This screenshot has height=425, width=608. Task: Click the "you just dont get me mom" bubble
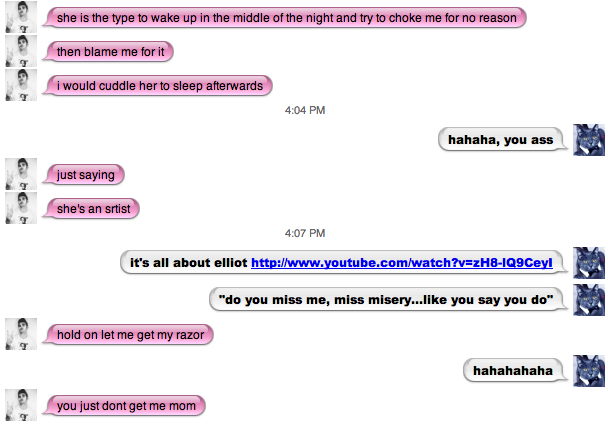[125, 405]
